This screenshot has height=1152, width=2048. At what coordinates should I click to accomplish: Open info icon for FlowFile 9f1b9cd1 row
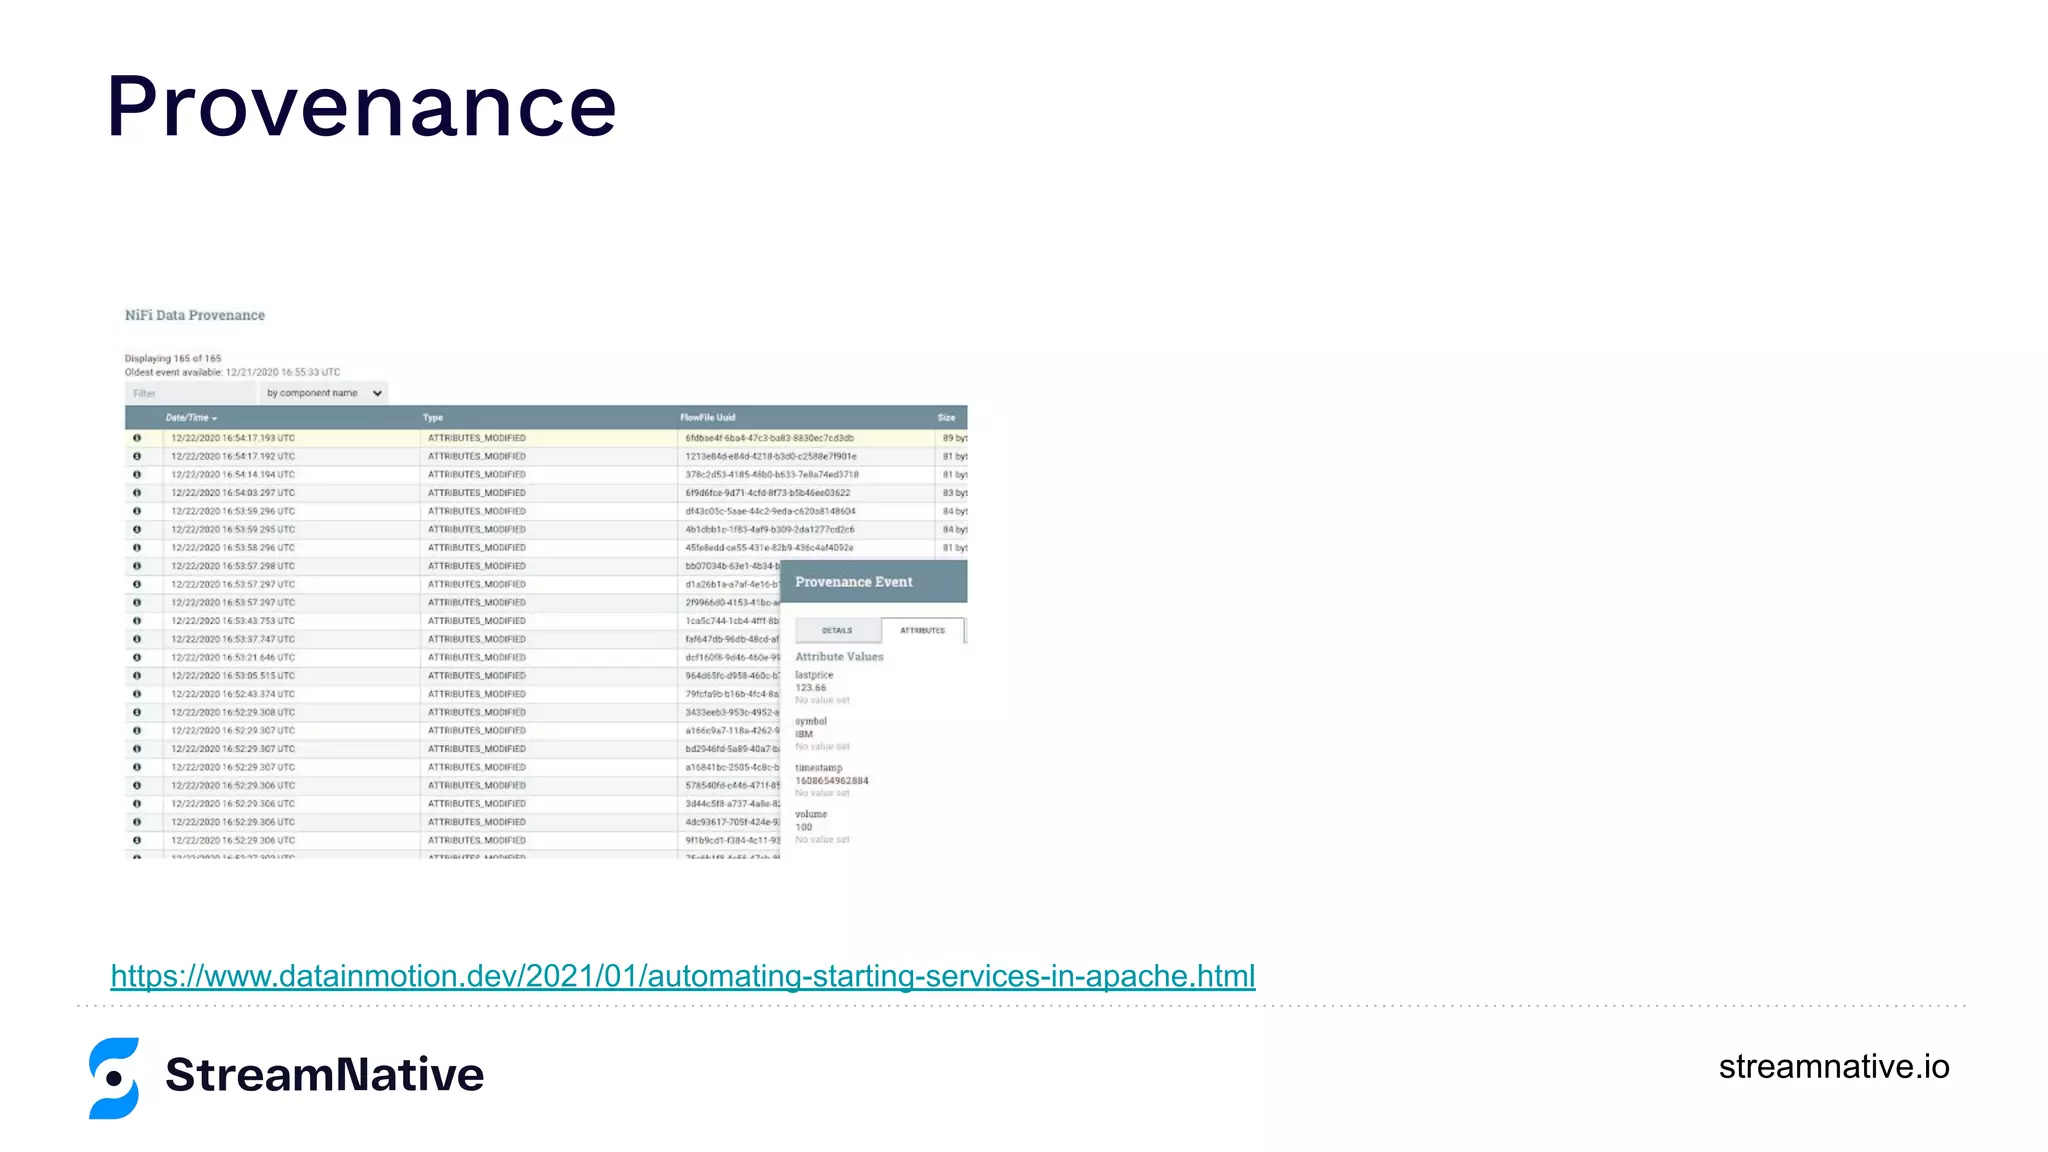[137, 840]
